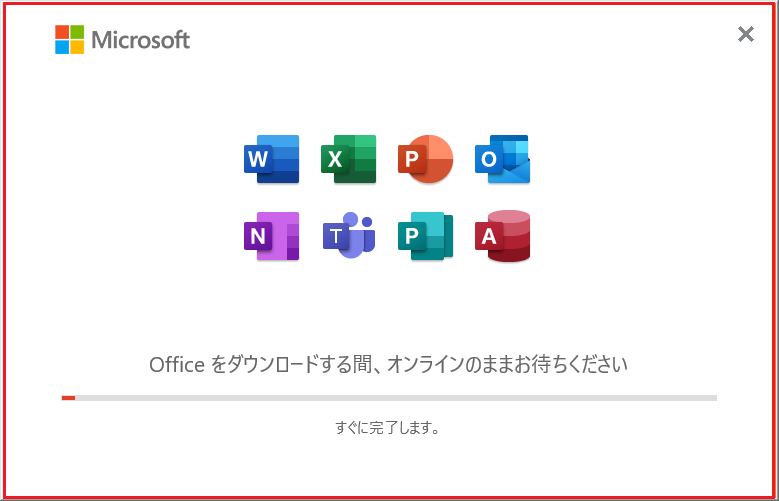Select the red Access database icon
Screen dimensions: 779x501
click(502, 236)
